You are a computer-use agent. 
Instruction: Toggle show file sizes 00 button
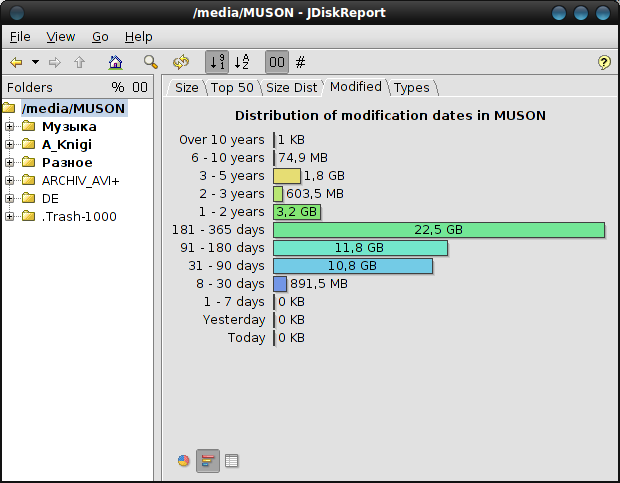277,62
